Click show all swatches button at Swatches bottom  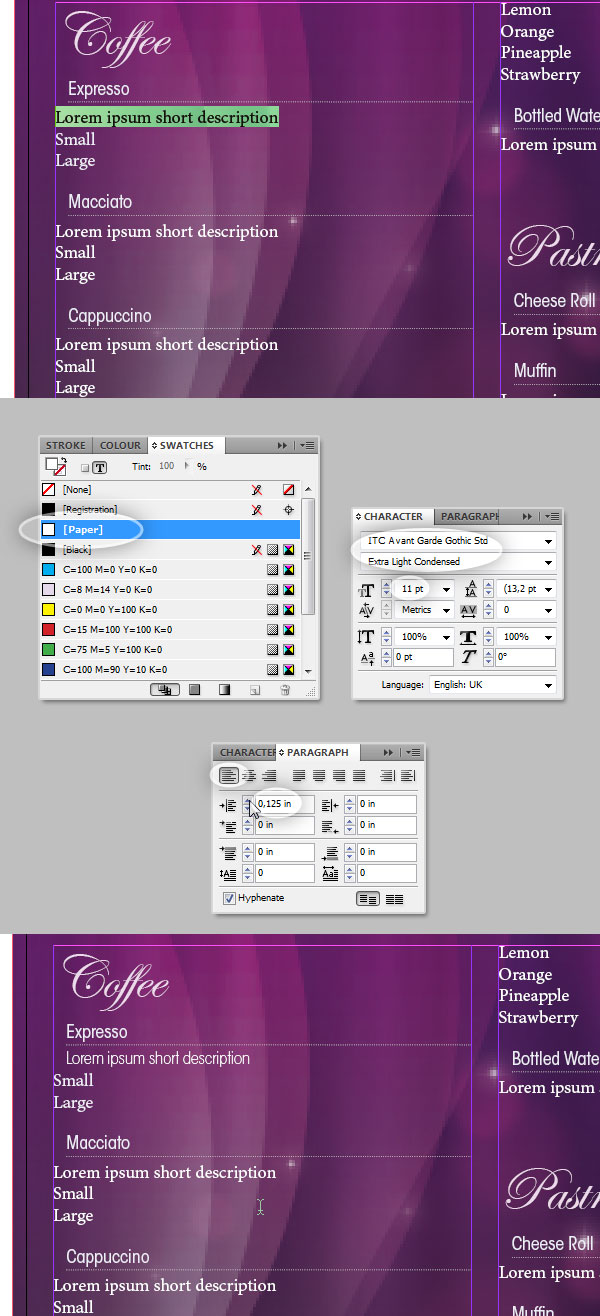[166, 689]
